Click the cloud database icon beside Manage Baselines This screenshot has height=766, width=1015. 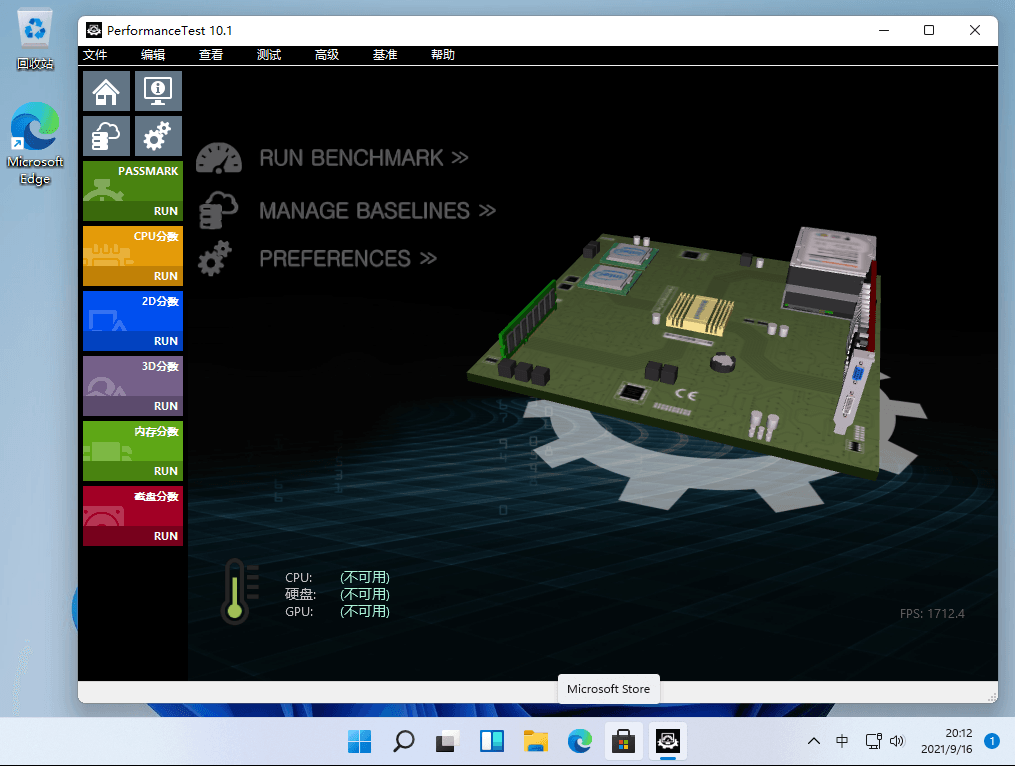[x=219, y=210]
